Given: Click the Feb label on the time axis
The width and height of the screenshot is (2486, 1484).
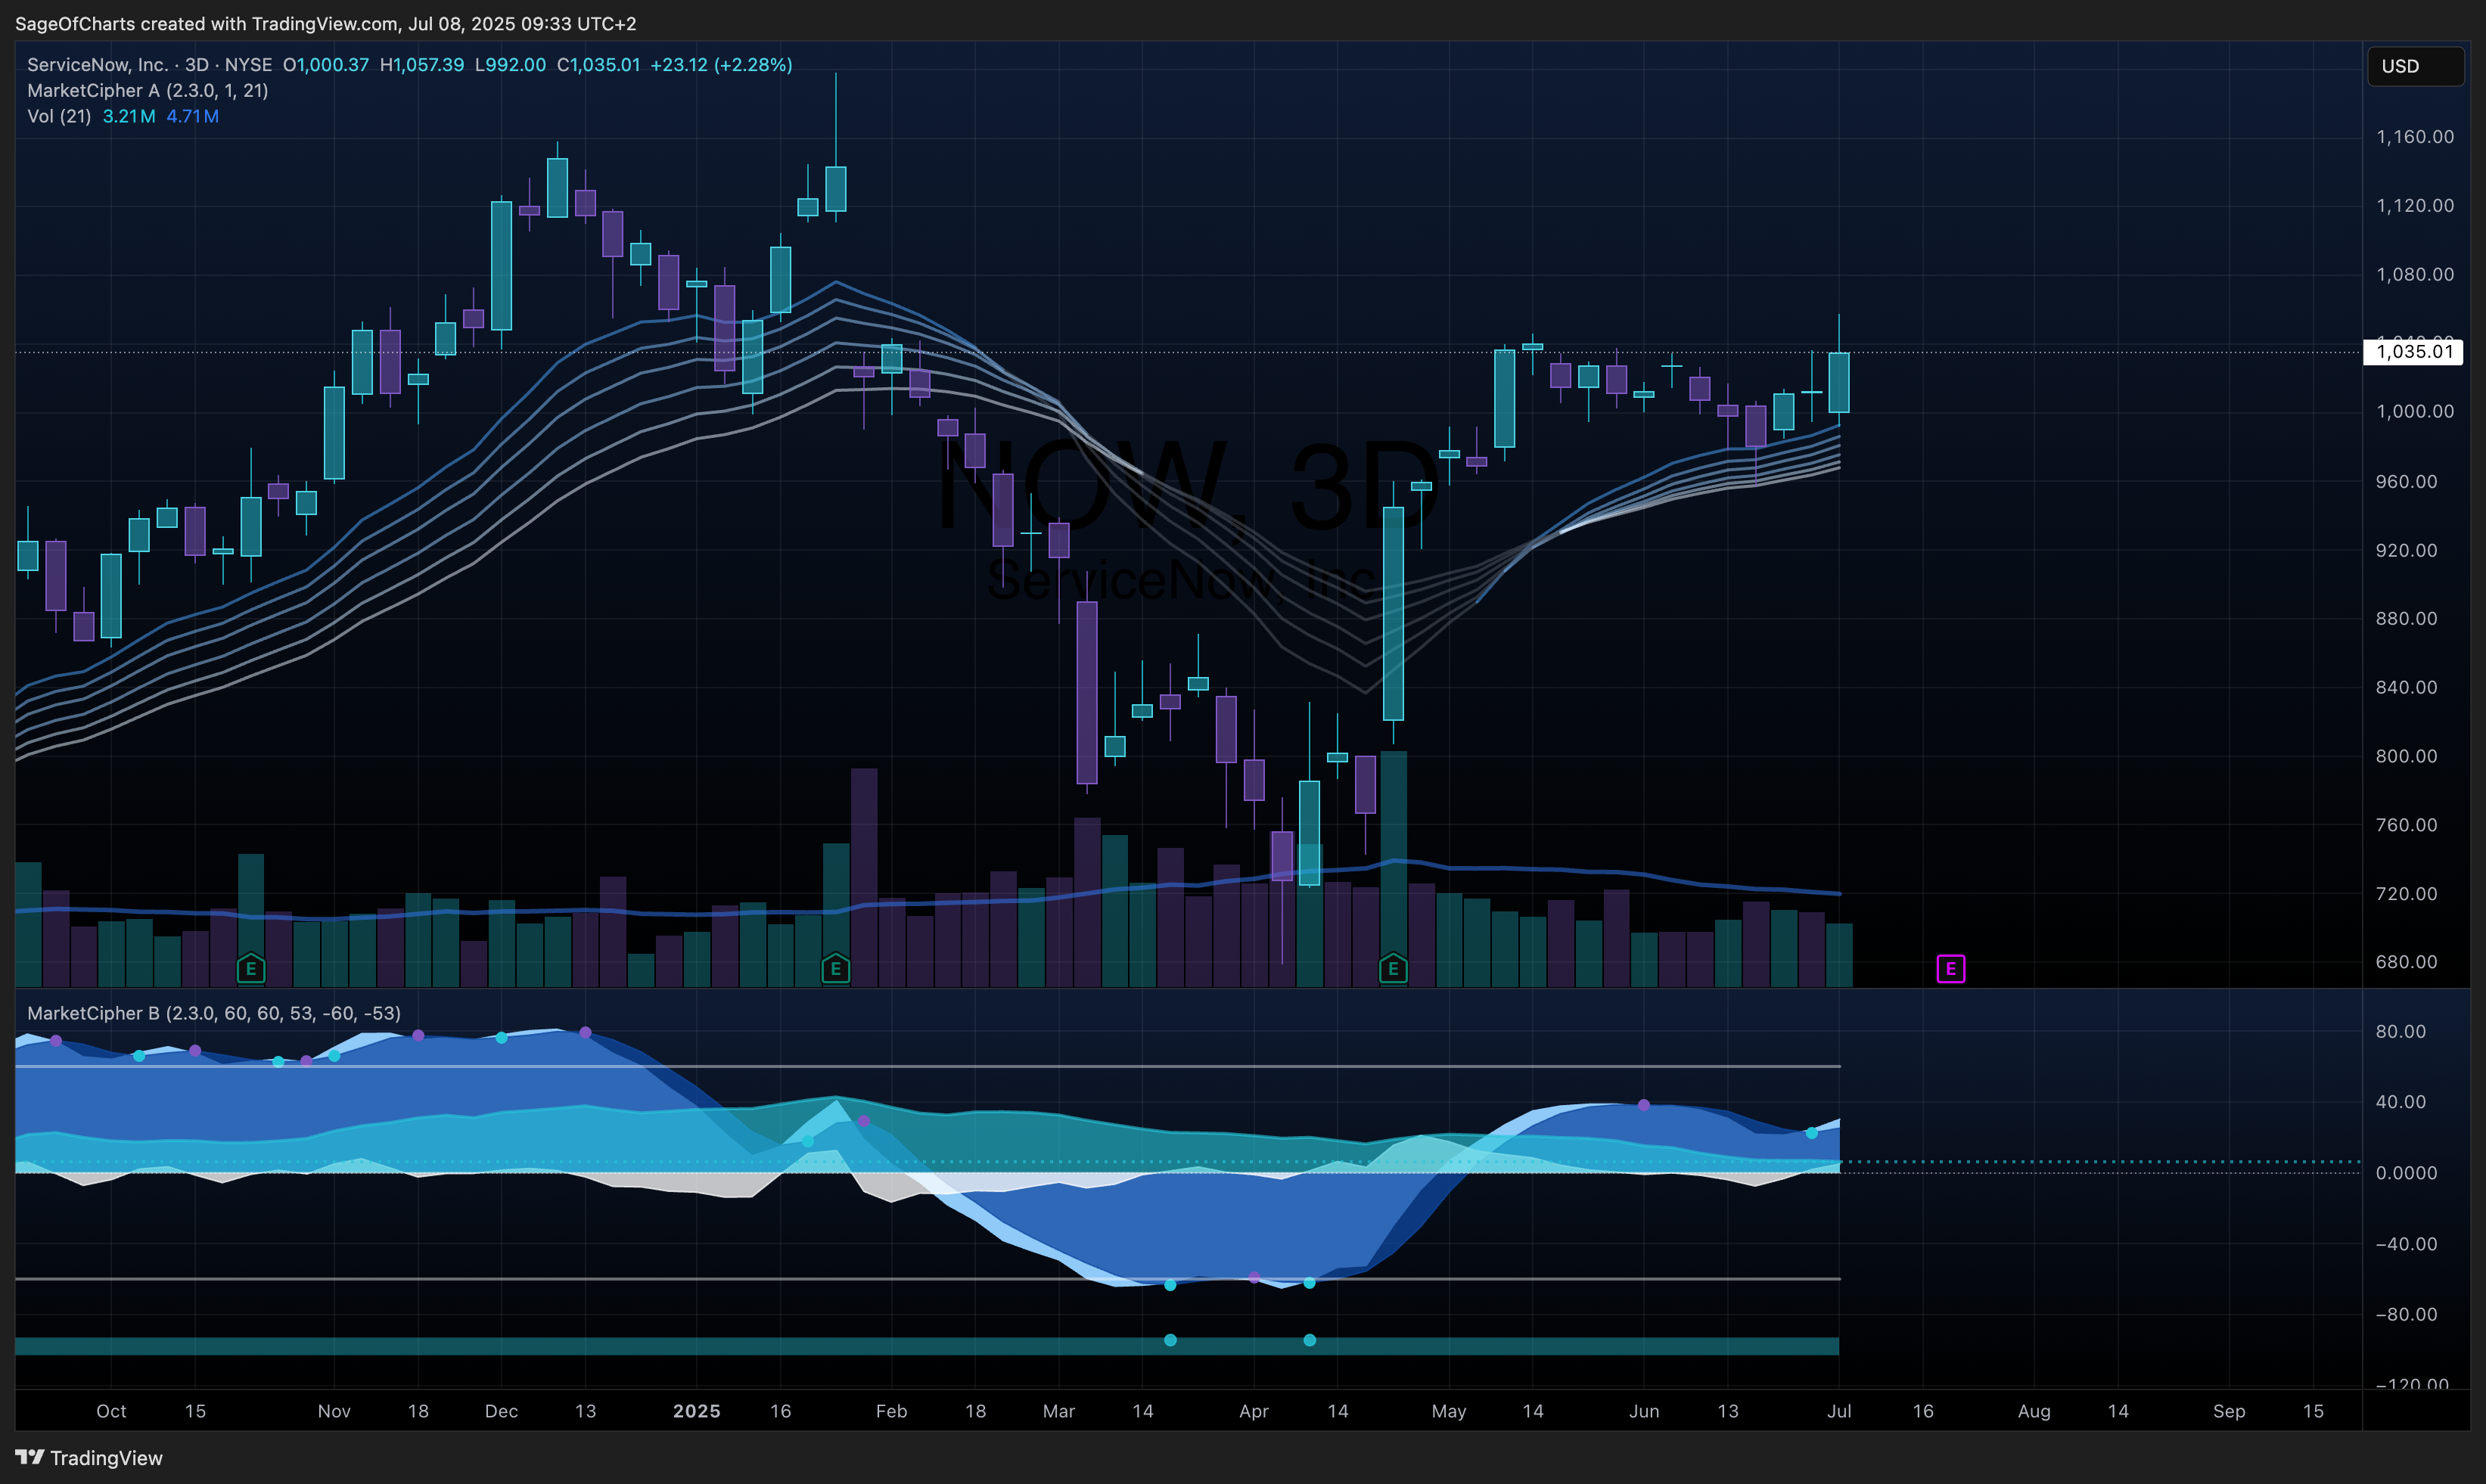Looking at the screenshot, I should click(x=892, y=1411).
